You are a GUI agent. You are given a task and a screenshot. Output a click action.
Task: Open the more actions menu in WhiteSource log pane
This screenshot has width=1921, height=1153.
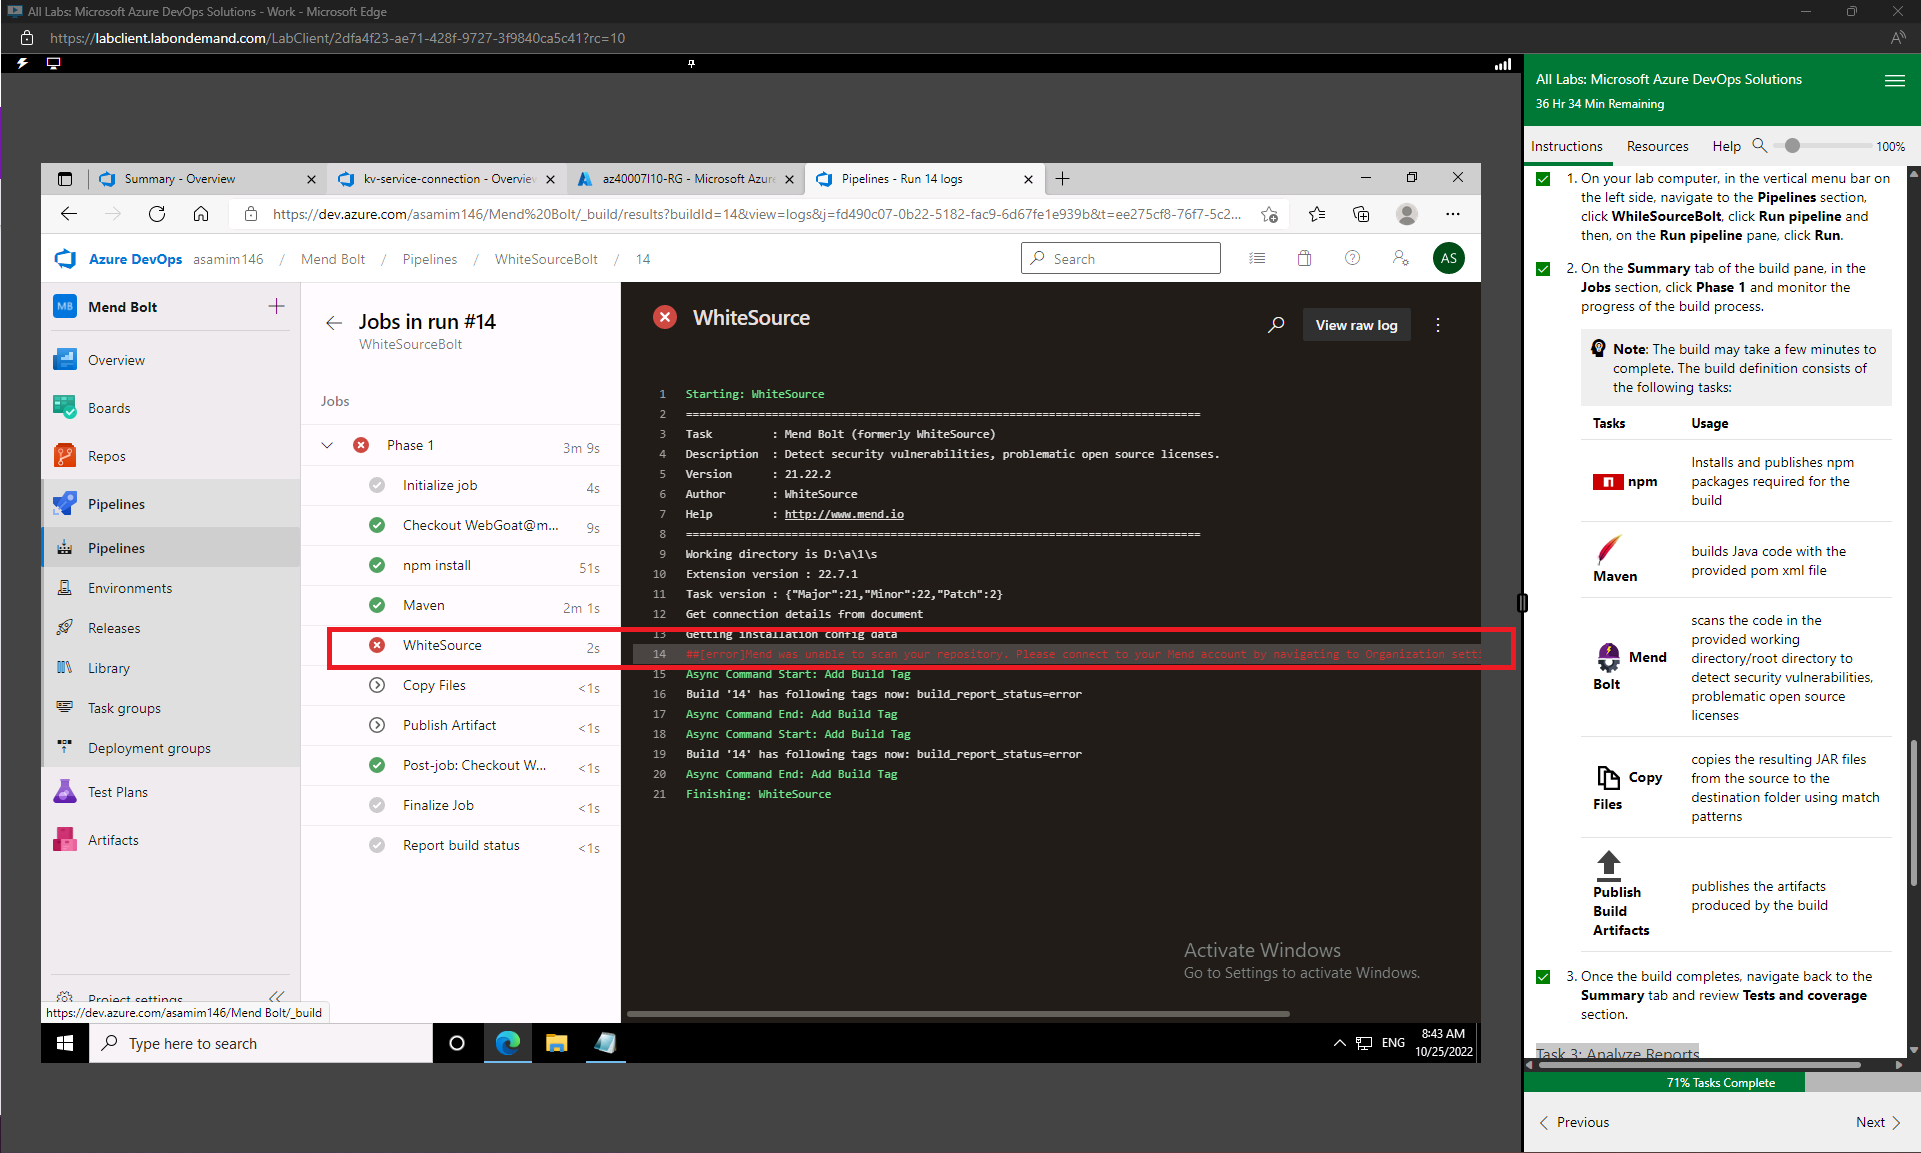tap(1437, 324)
